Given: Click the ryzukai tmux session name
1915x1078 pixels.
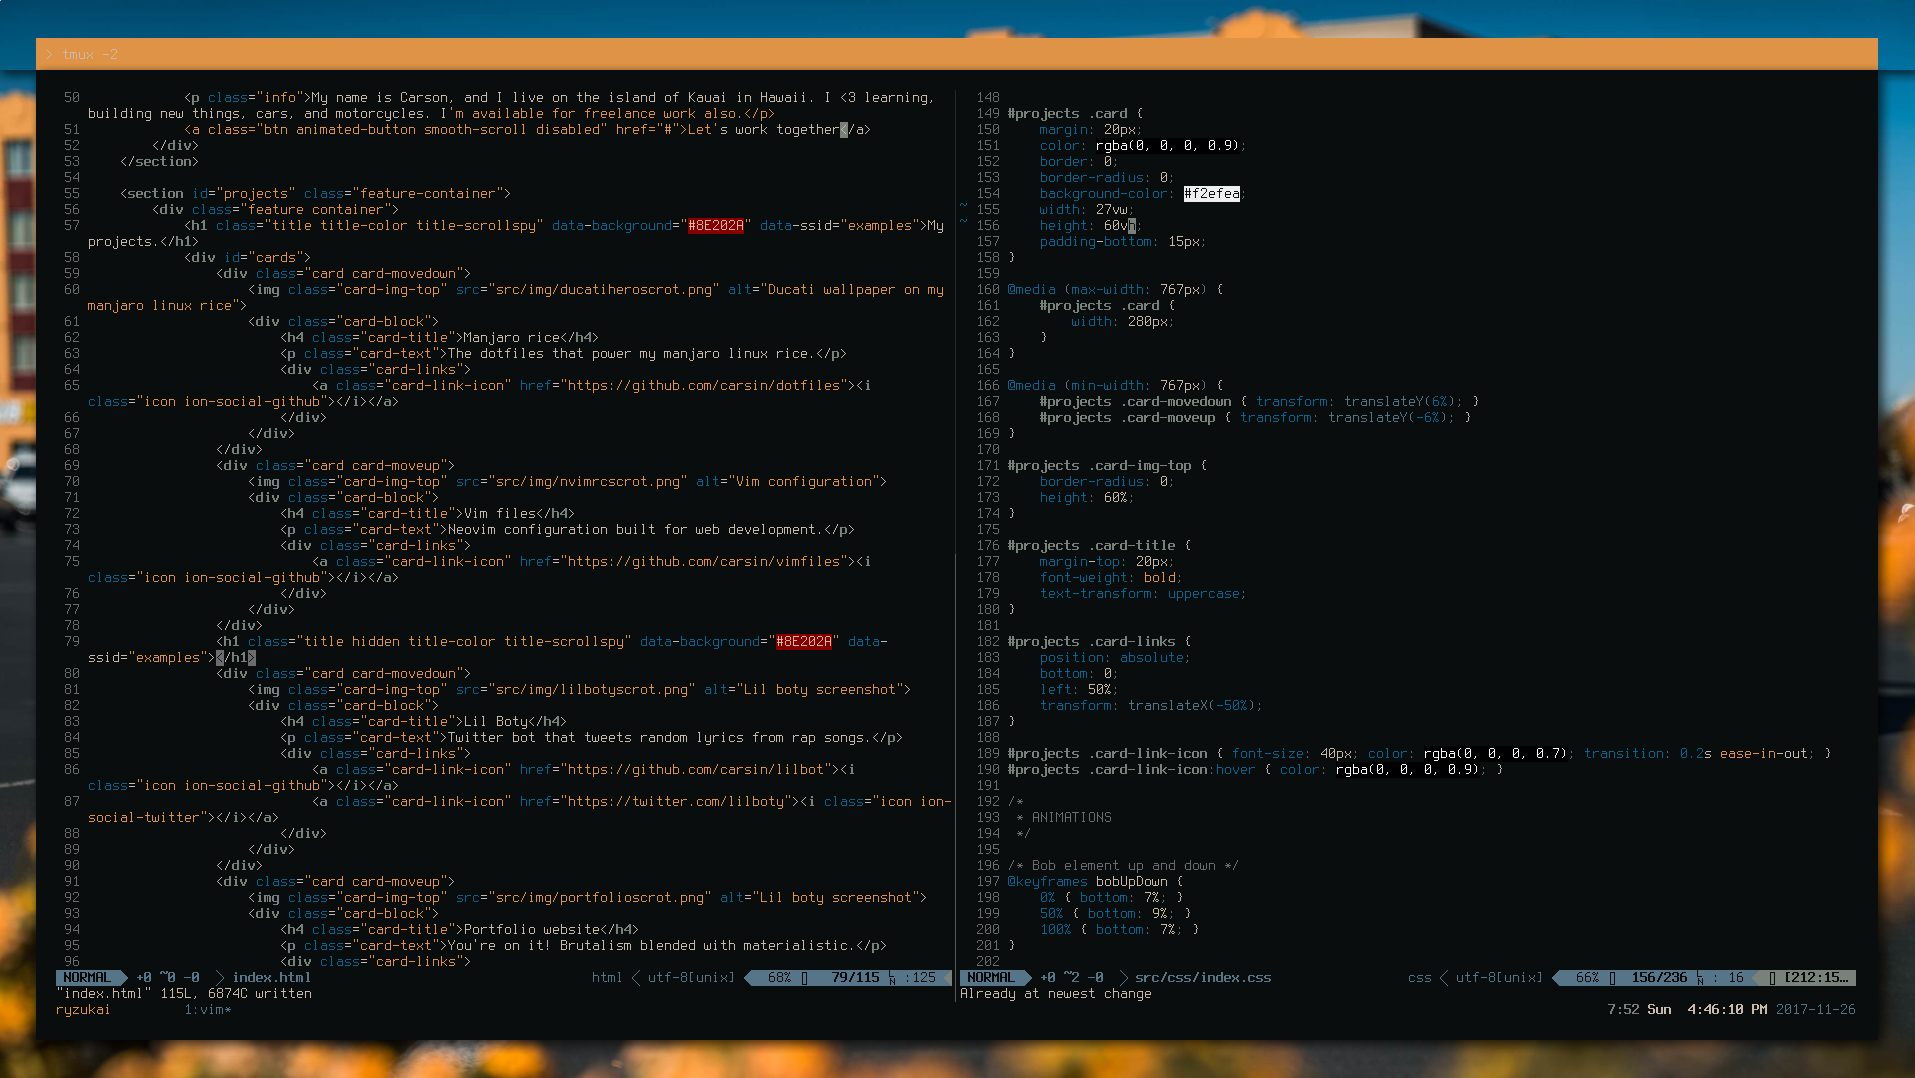Looking at the screenshot, I should tap(83, 1009).
